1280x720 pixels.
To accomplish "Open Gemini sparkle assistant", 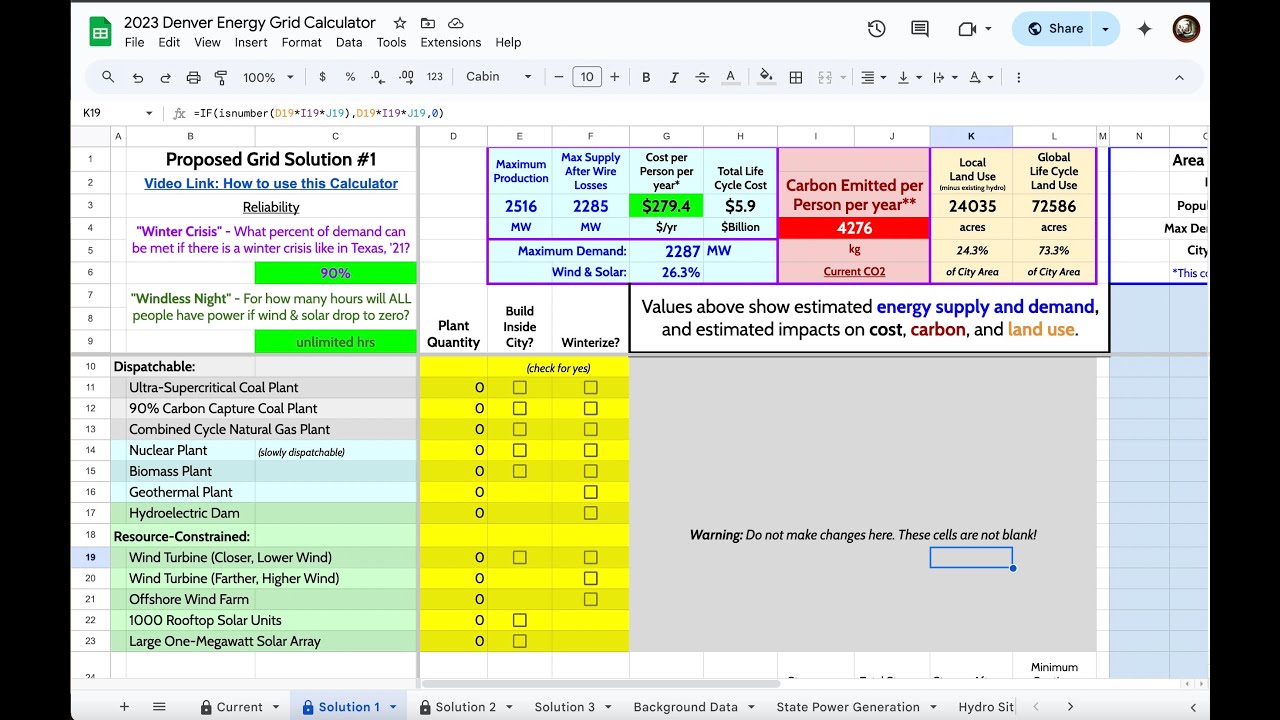I will (1145, 29).
